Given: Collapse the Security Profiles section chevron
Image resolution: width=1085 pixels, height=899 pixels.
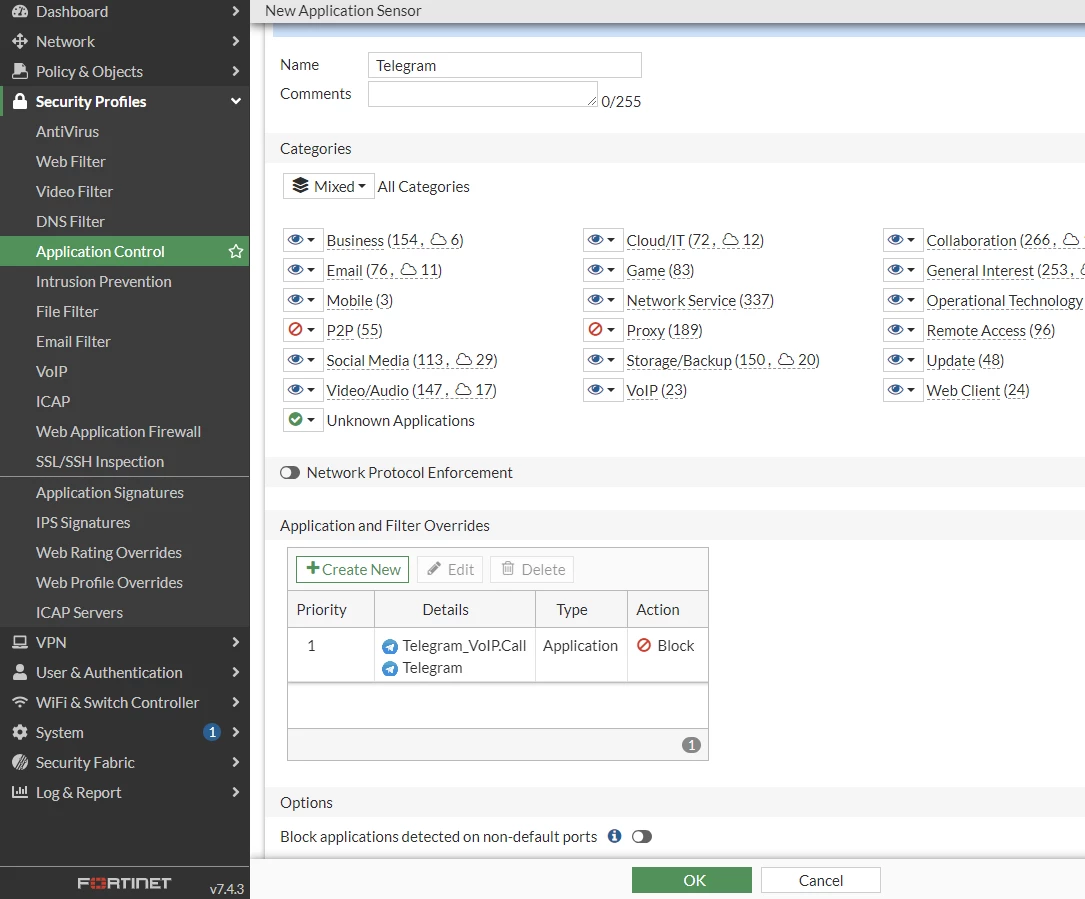Looking at the screenshot, I should click(x=235, y=101).
